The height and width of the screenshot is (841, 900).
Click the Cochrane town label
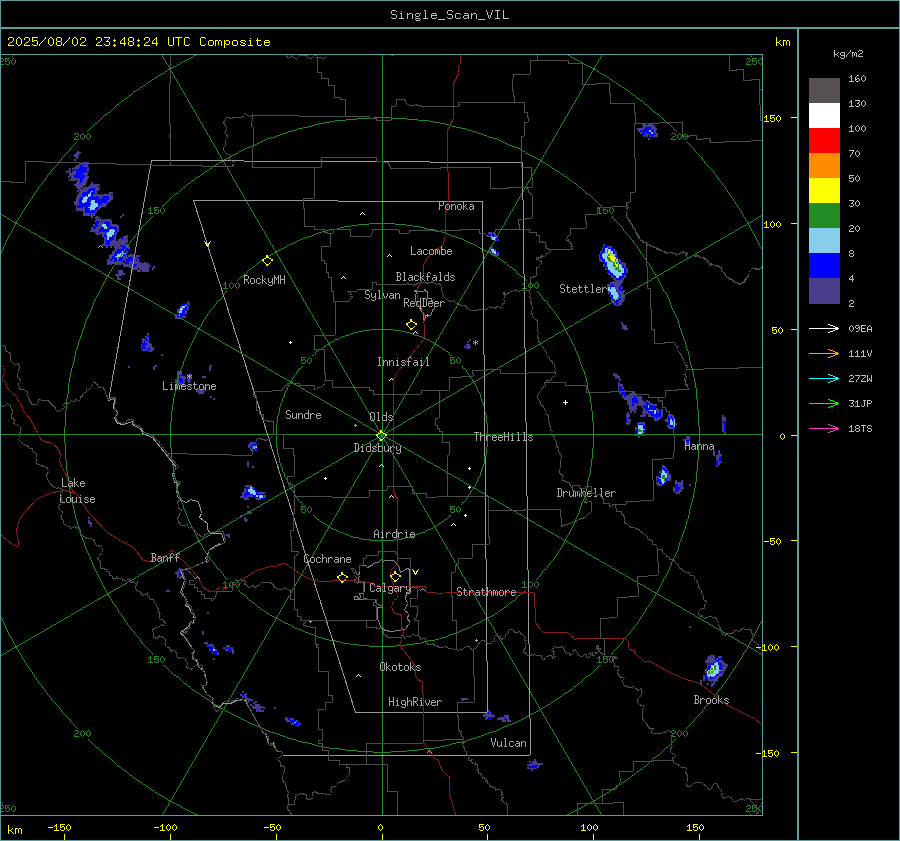click(327, 559)
